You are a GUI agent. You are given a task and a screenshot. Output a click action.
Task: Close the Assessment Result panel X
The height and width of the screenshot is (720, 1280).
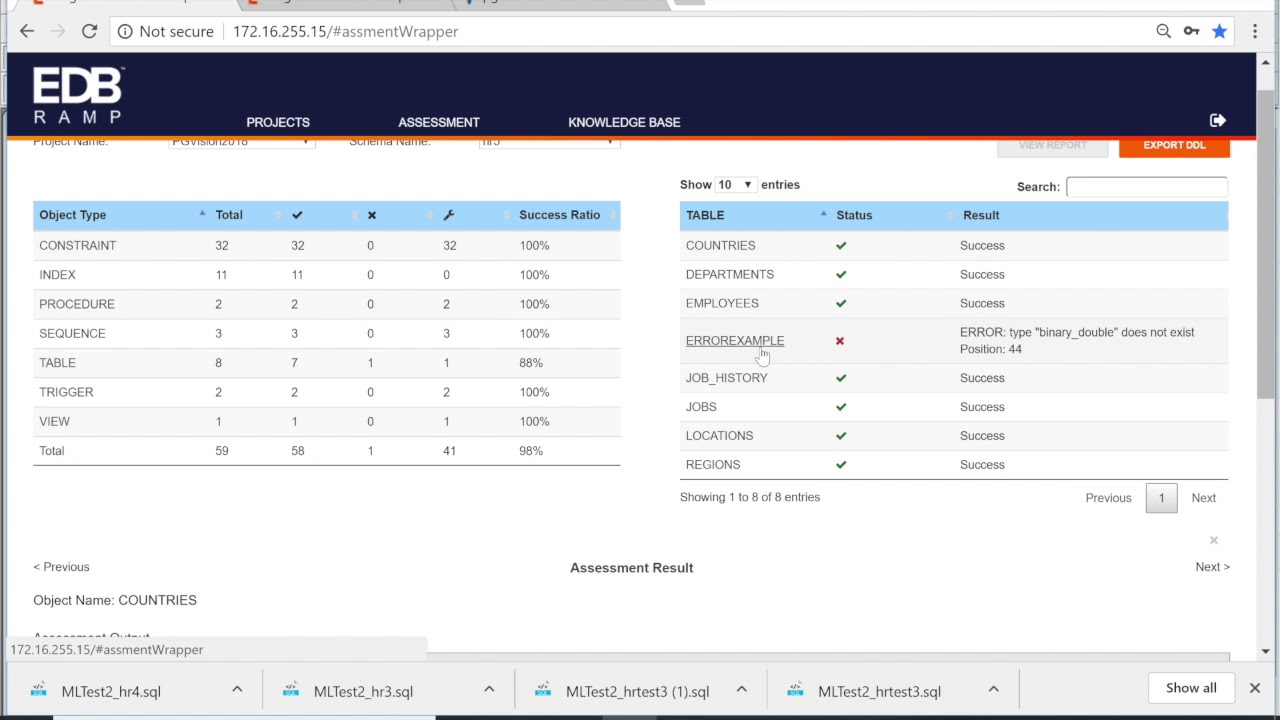1214,540
